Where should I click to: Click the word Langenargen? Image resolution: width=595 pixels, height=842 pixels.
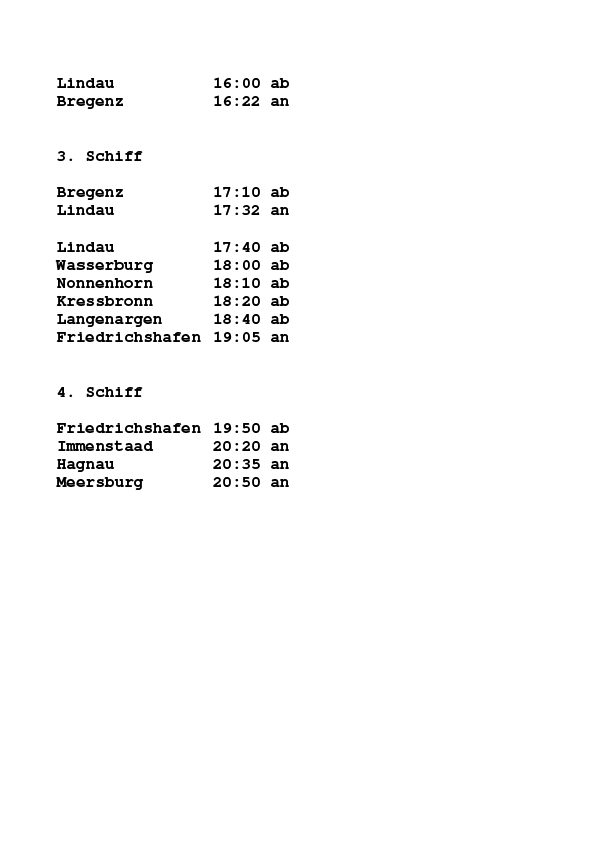pos(109,320)
